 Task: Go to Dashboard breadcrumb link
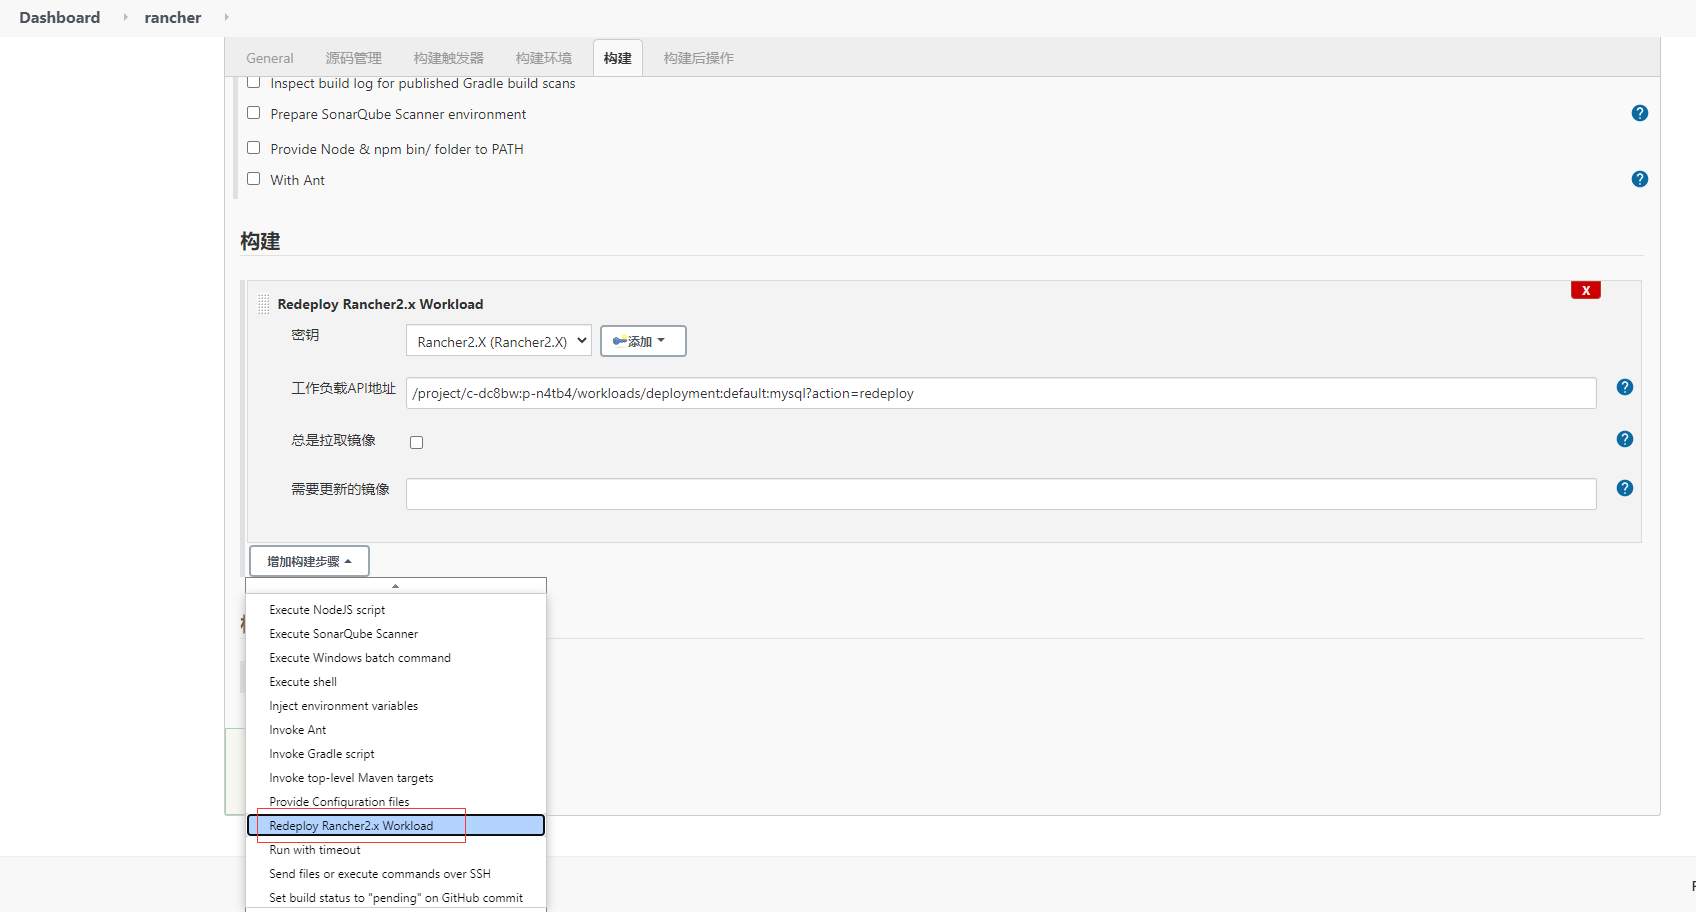tap(60, 17)
